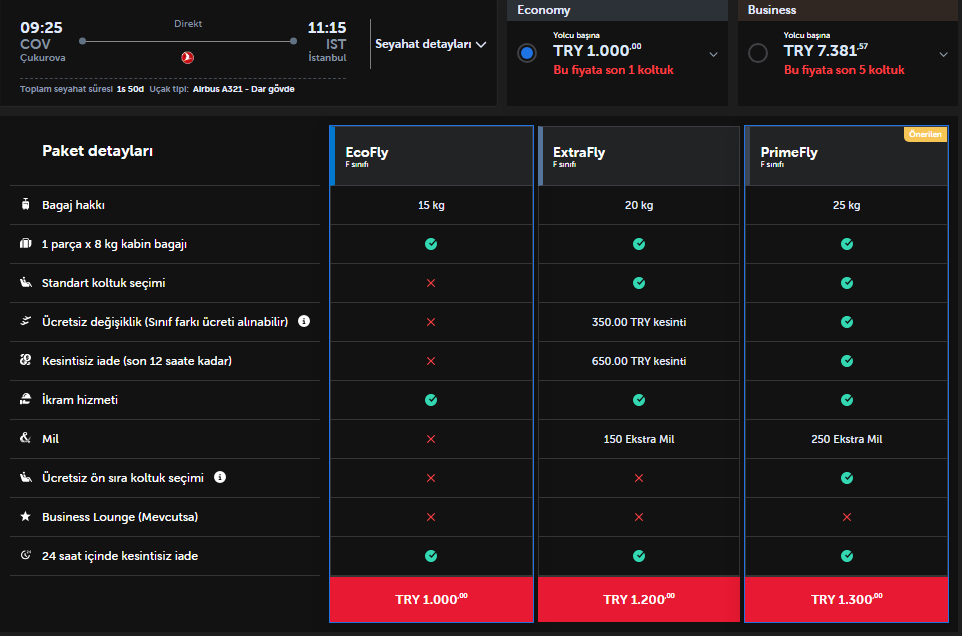
Task: Click info icon beside Ücretsiz ön sıra koltuk seçimi
Action: [220, 477]
